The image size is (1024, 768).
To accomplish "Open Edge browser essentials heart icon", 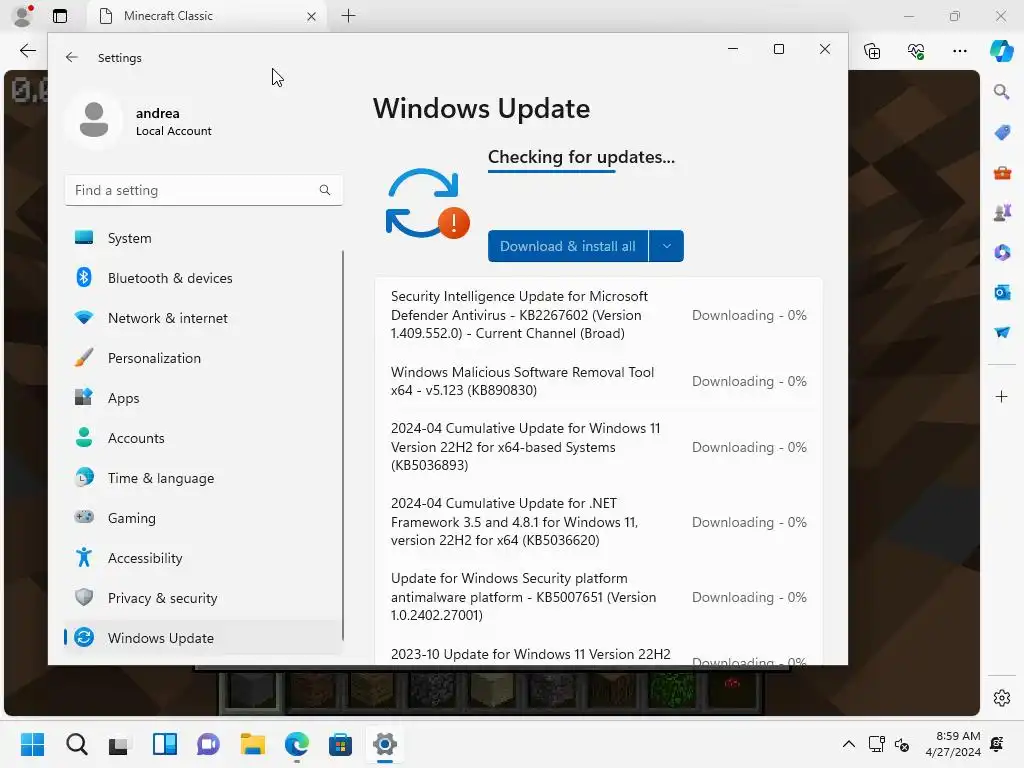I will pyautogui.click(x=916, y=51).
